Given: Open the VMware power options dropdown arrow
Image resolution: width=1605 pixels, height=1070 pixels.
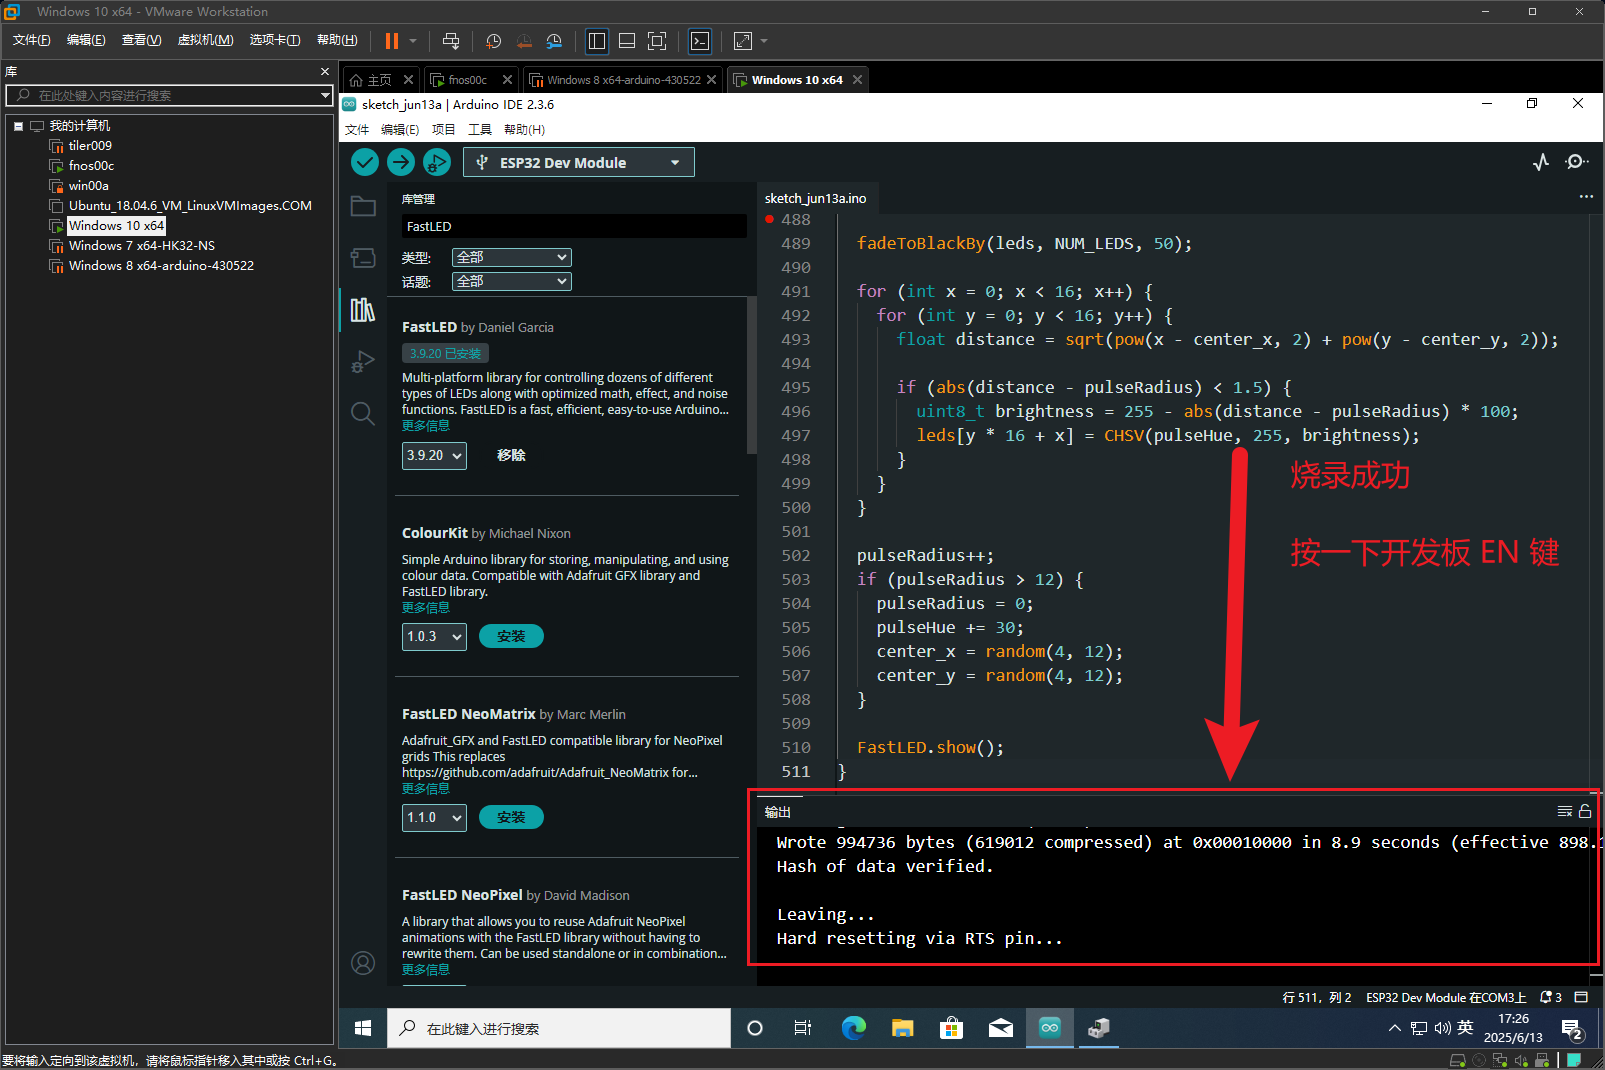Looking at the screenshot, I should click(x=413, y=41).
